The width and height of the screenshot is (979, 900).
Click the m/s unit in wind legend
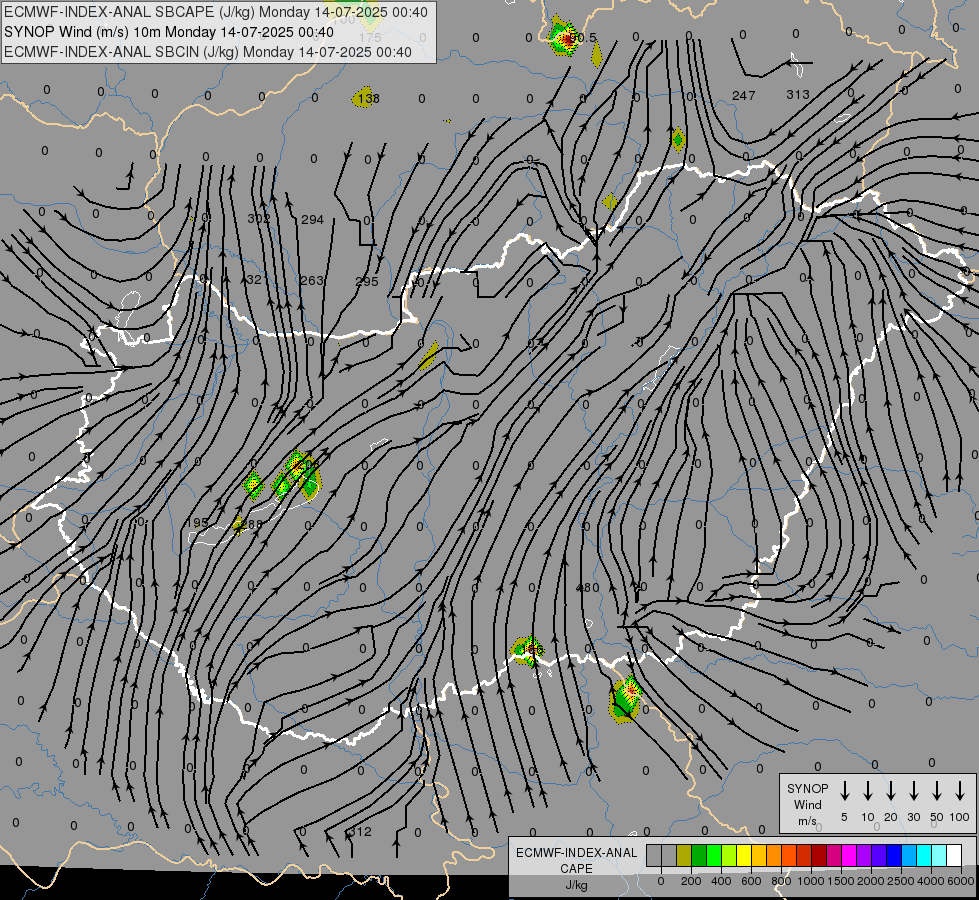tap(807, 821)
